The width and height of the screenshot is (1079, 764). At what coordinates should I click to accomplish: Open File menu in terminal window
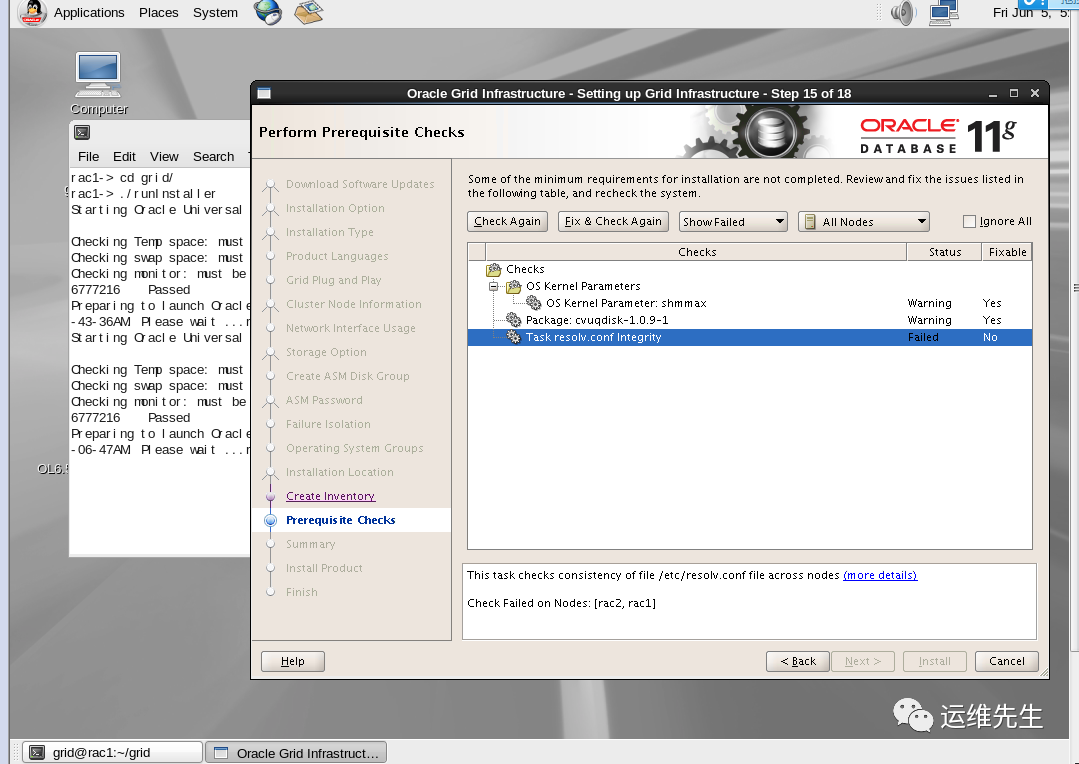coord(88,156)
